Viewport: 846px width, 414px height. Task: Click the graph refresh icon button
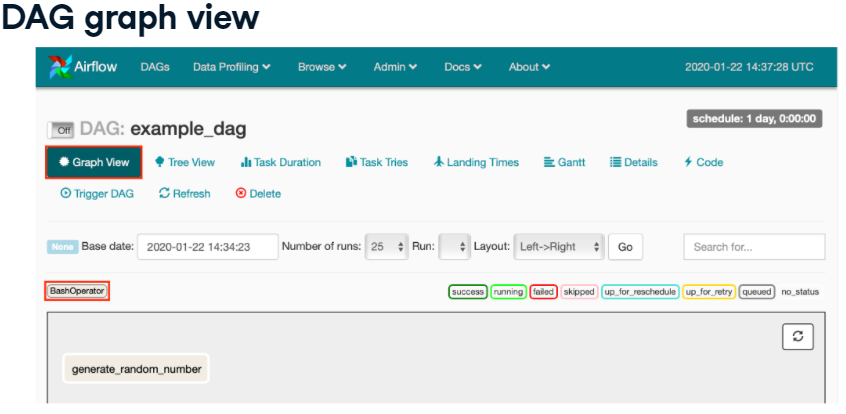797,337
